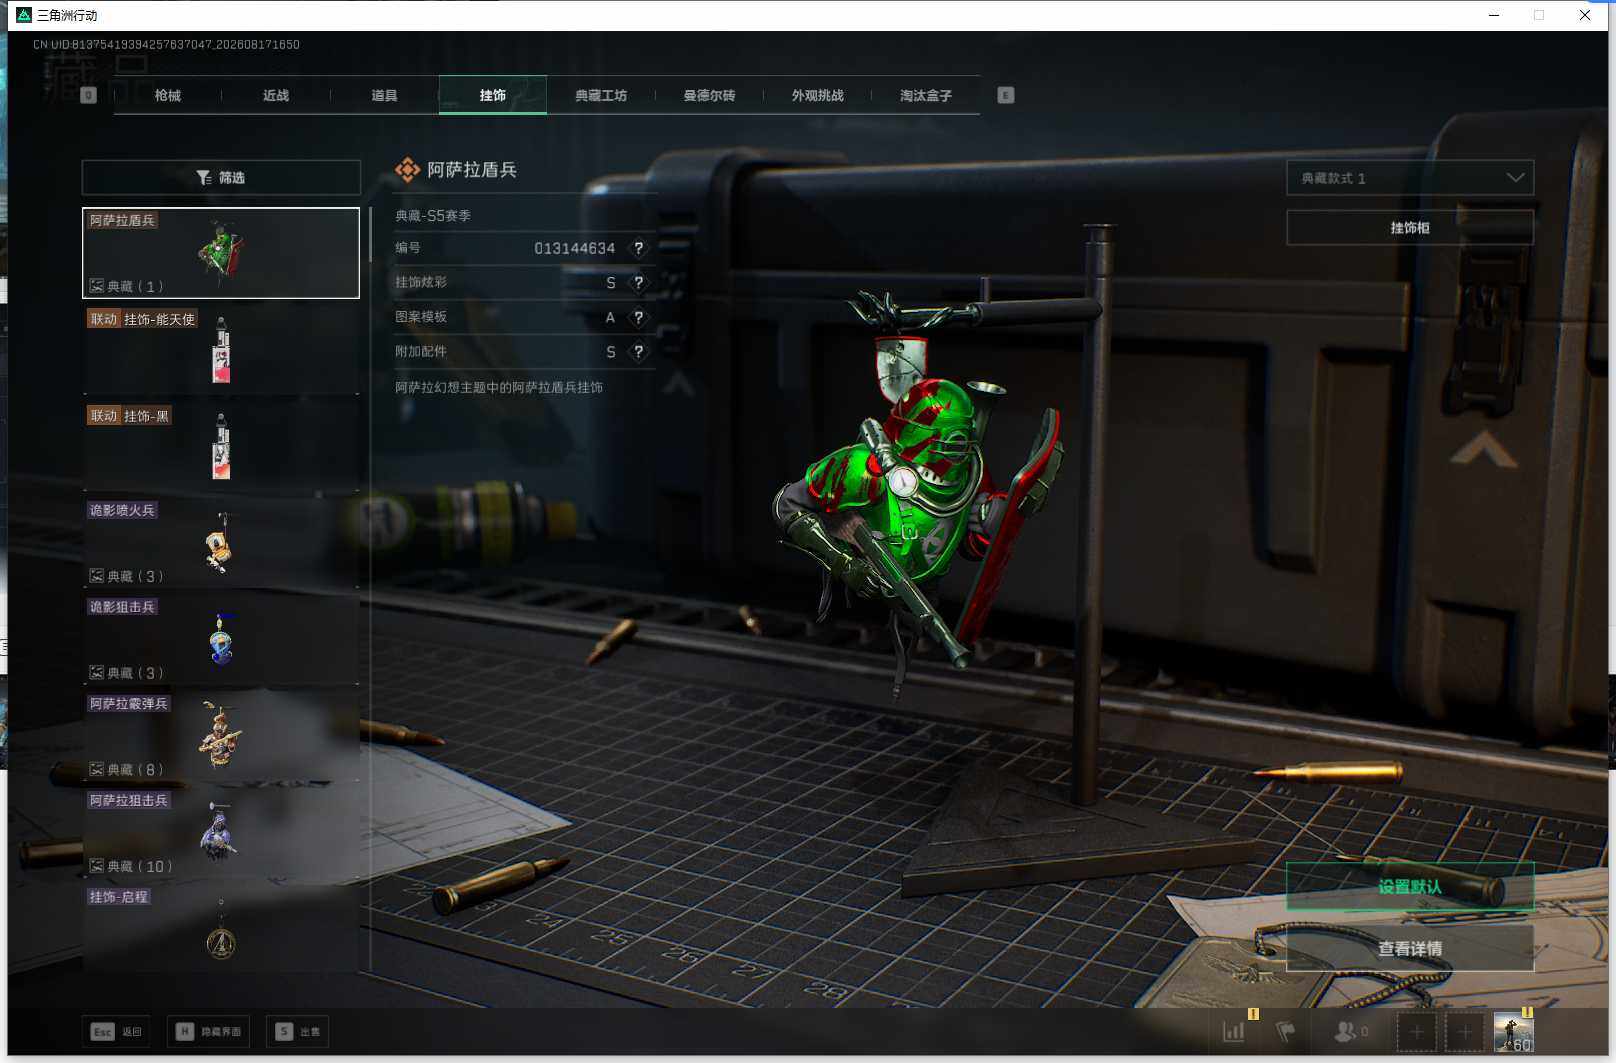Open the 枪械 tab

point(168,95)
